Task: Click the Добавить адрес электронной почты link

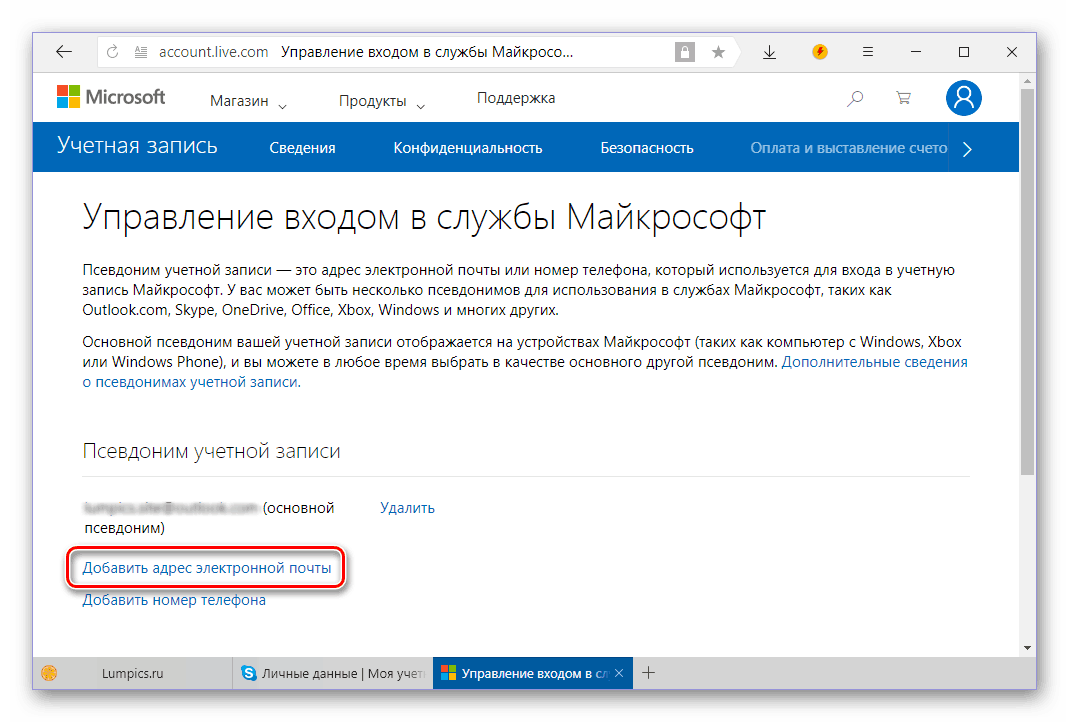Action: pyautogui.click(x=207, y=568)
